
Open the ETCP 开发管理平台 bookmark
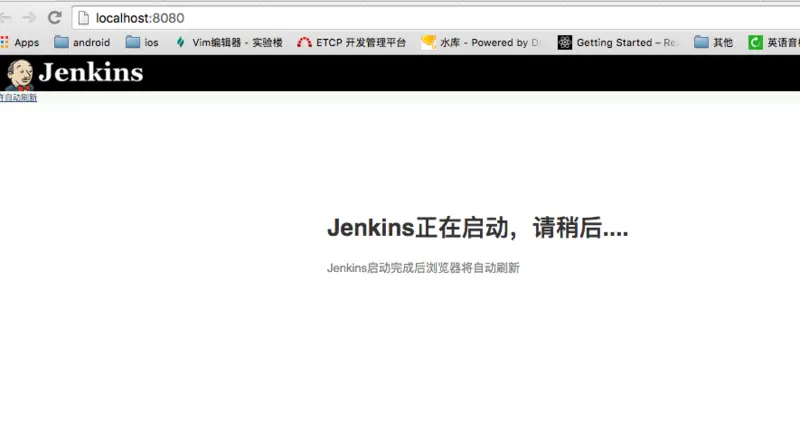pos(352,42)
